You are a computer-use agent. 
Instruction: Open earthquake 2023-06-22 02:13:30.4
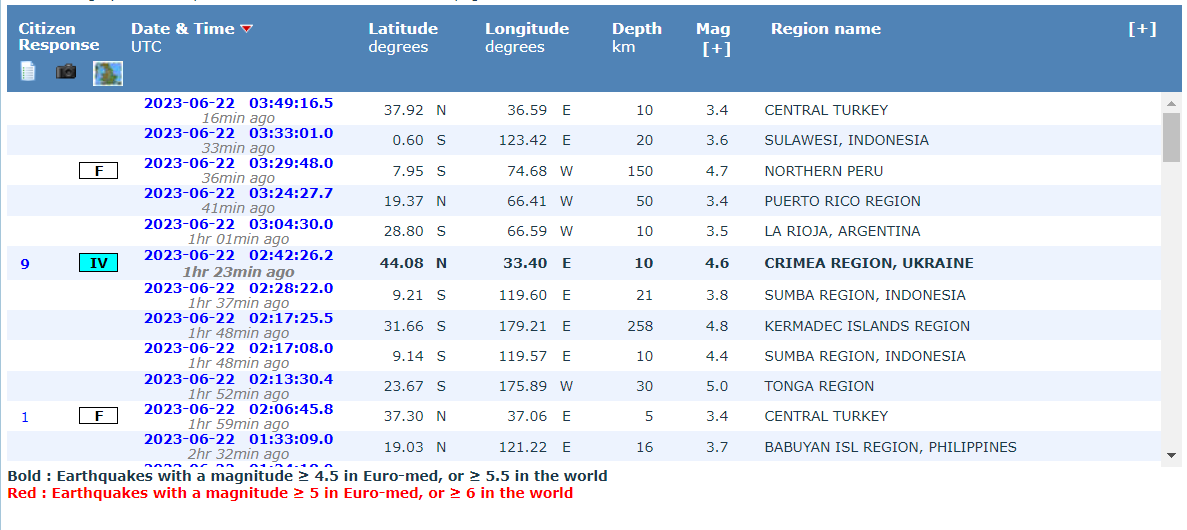[x=238, y=379]
